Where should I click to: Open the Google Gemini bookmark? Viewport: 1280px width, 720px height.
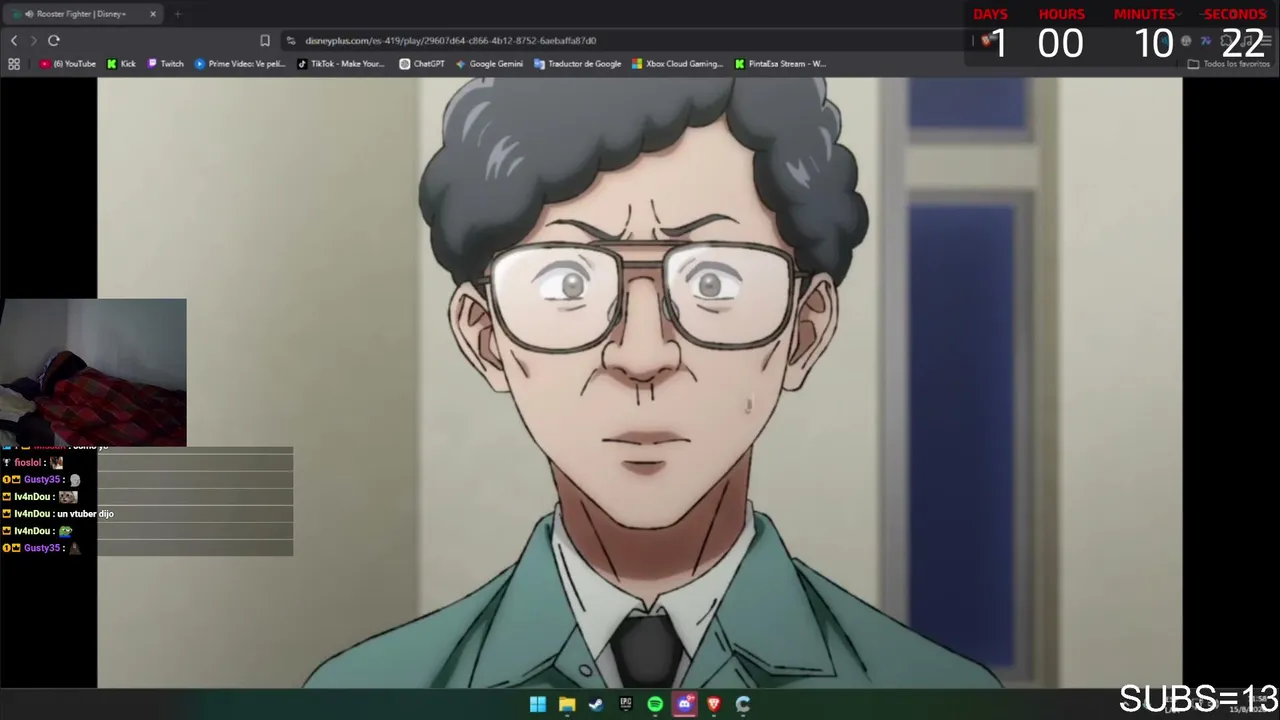tap(489, 64)
